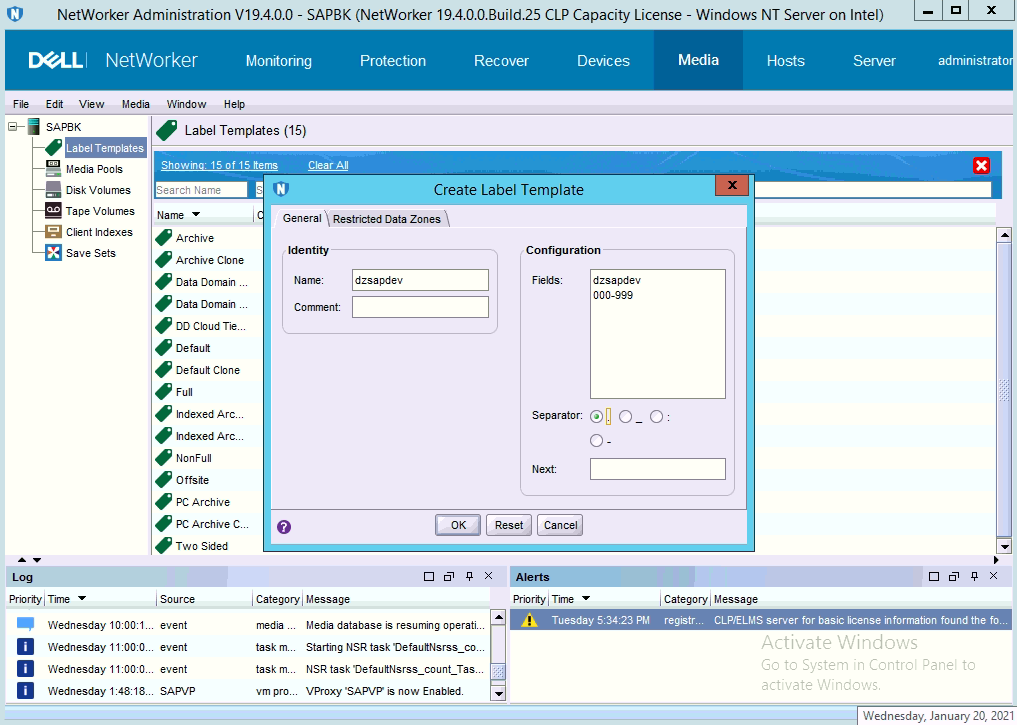Open the Protection tab
Screen dimensions: 1017x725
point(393,61)
